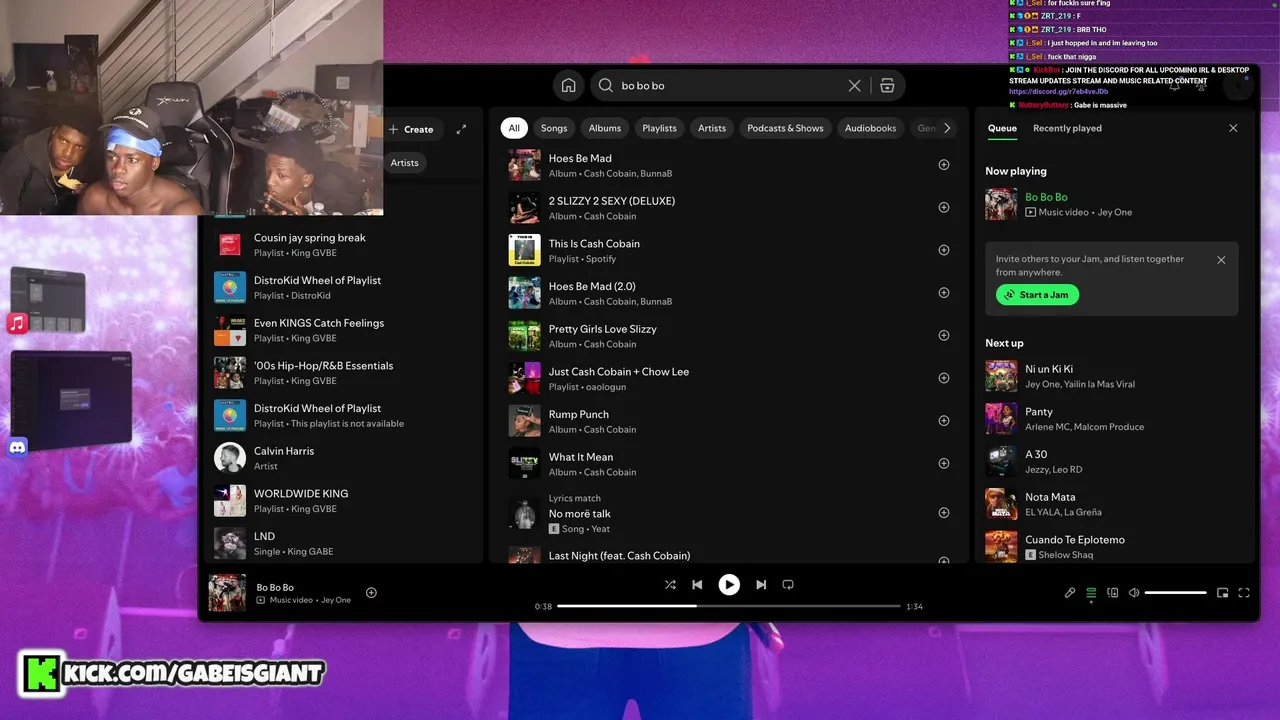Add Pretty Girls Love Slizzy to library

943,336
